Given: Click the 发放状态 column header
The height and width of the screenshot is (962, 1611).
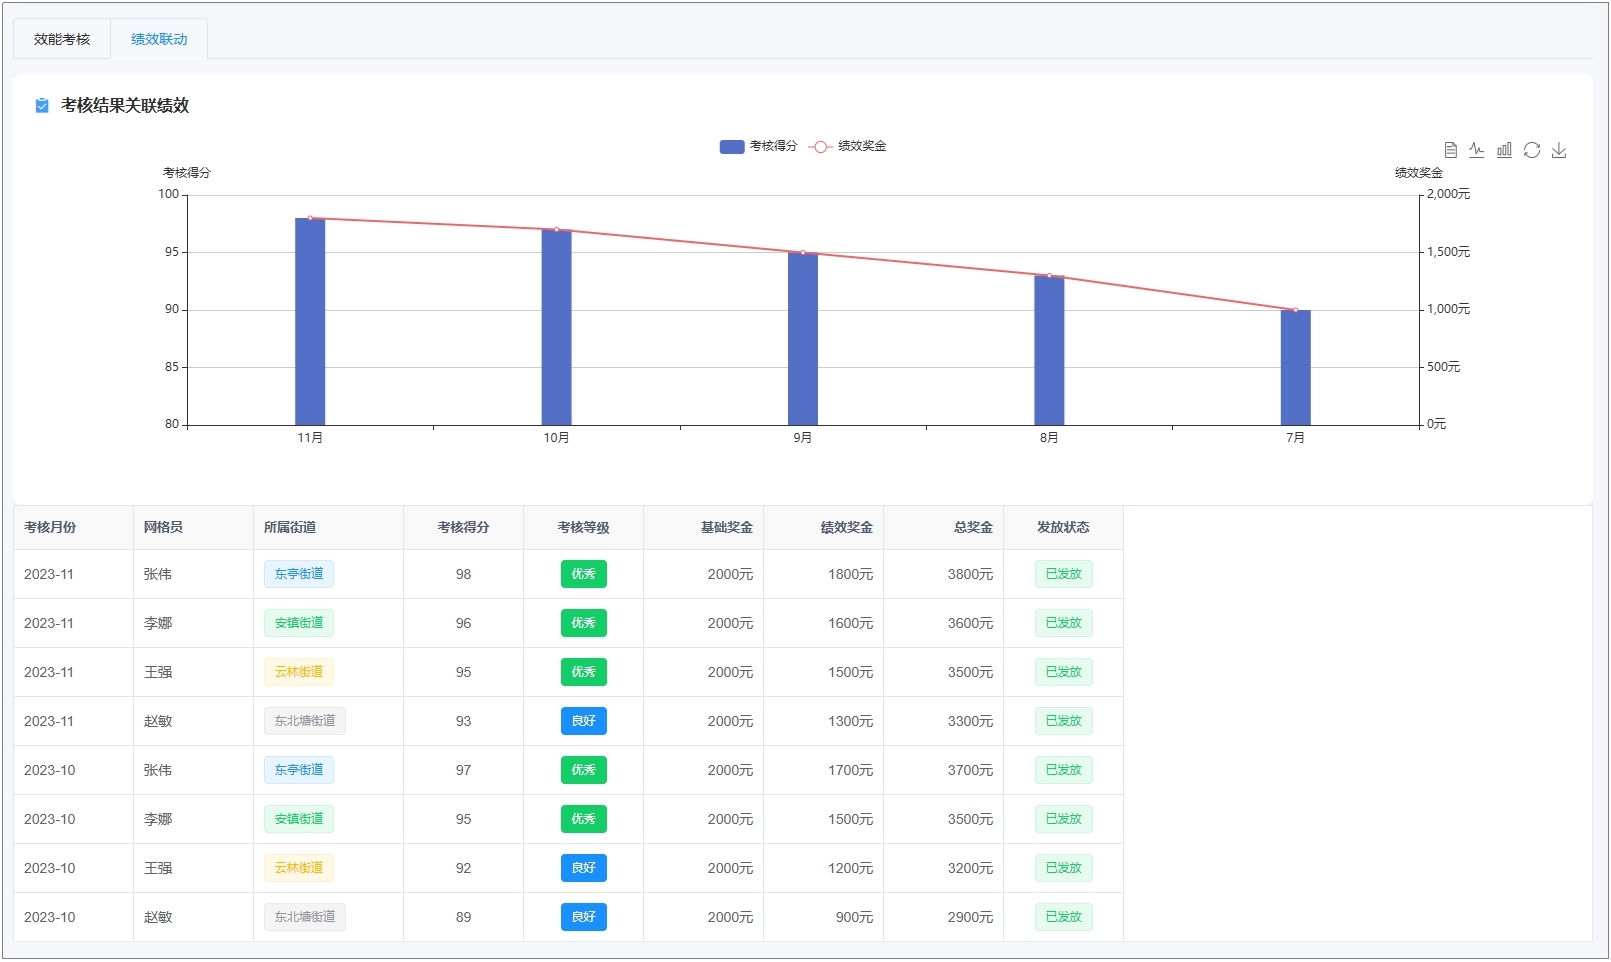Looking at the screenshot, I should click(x=1063, y=527).
